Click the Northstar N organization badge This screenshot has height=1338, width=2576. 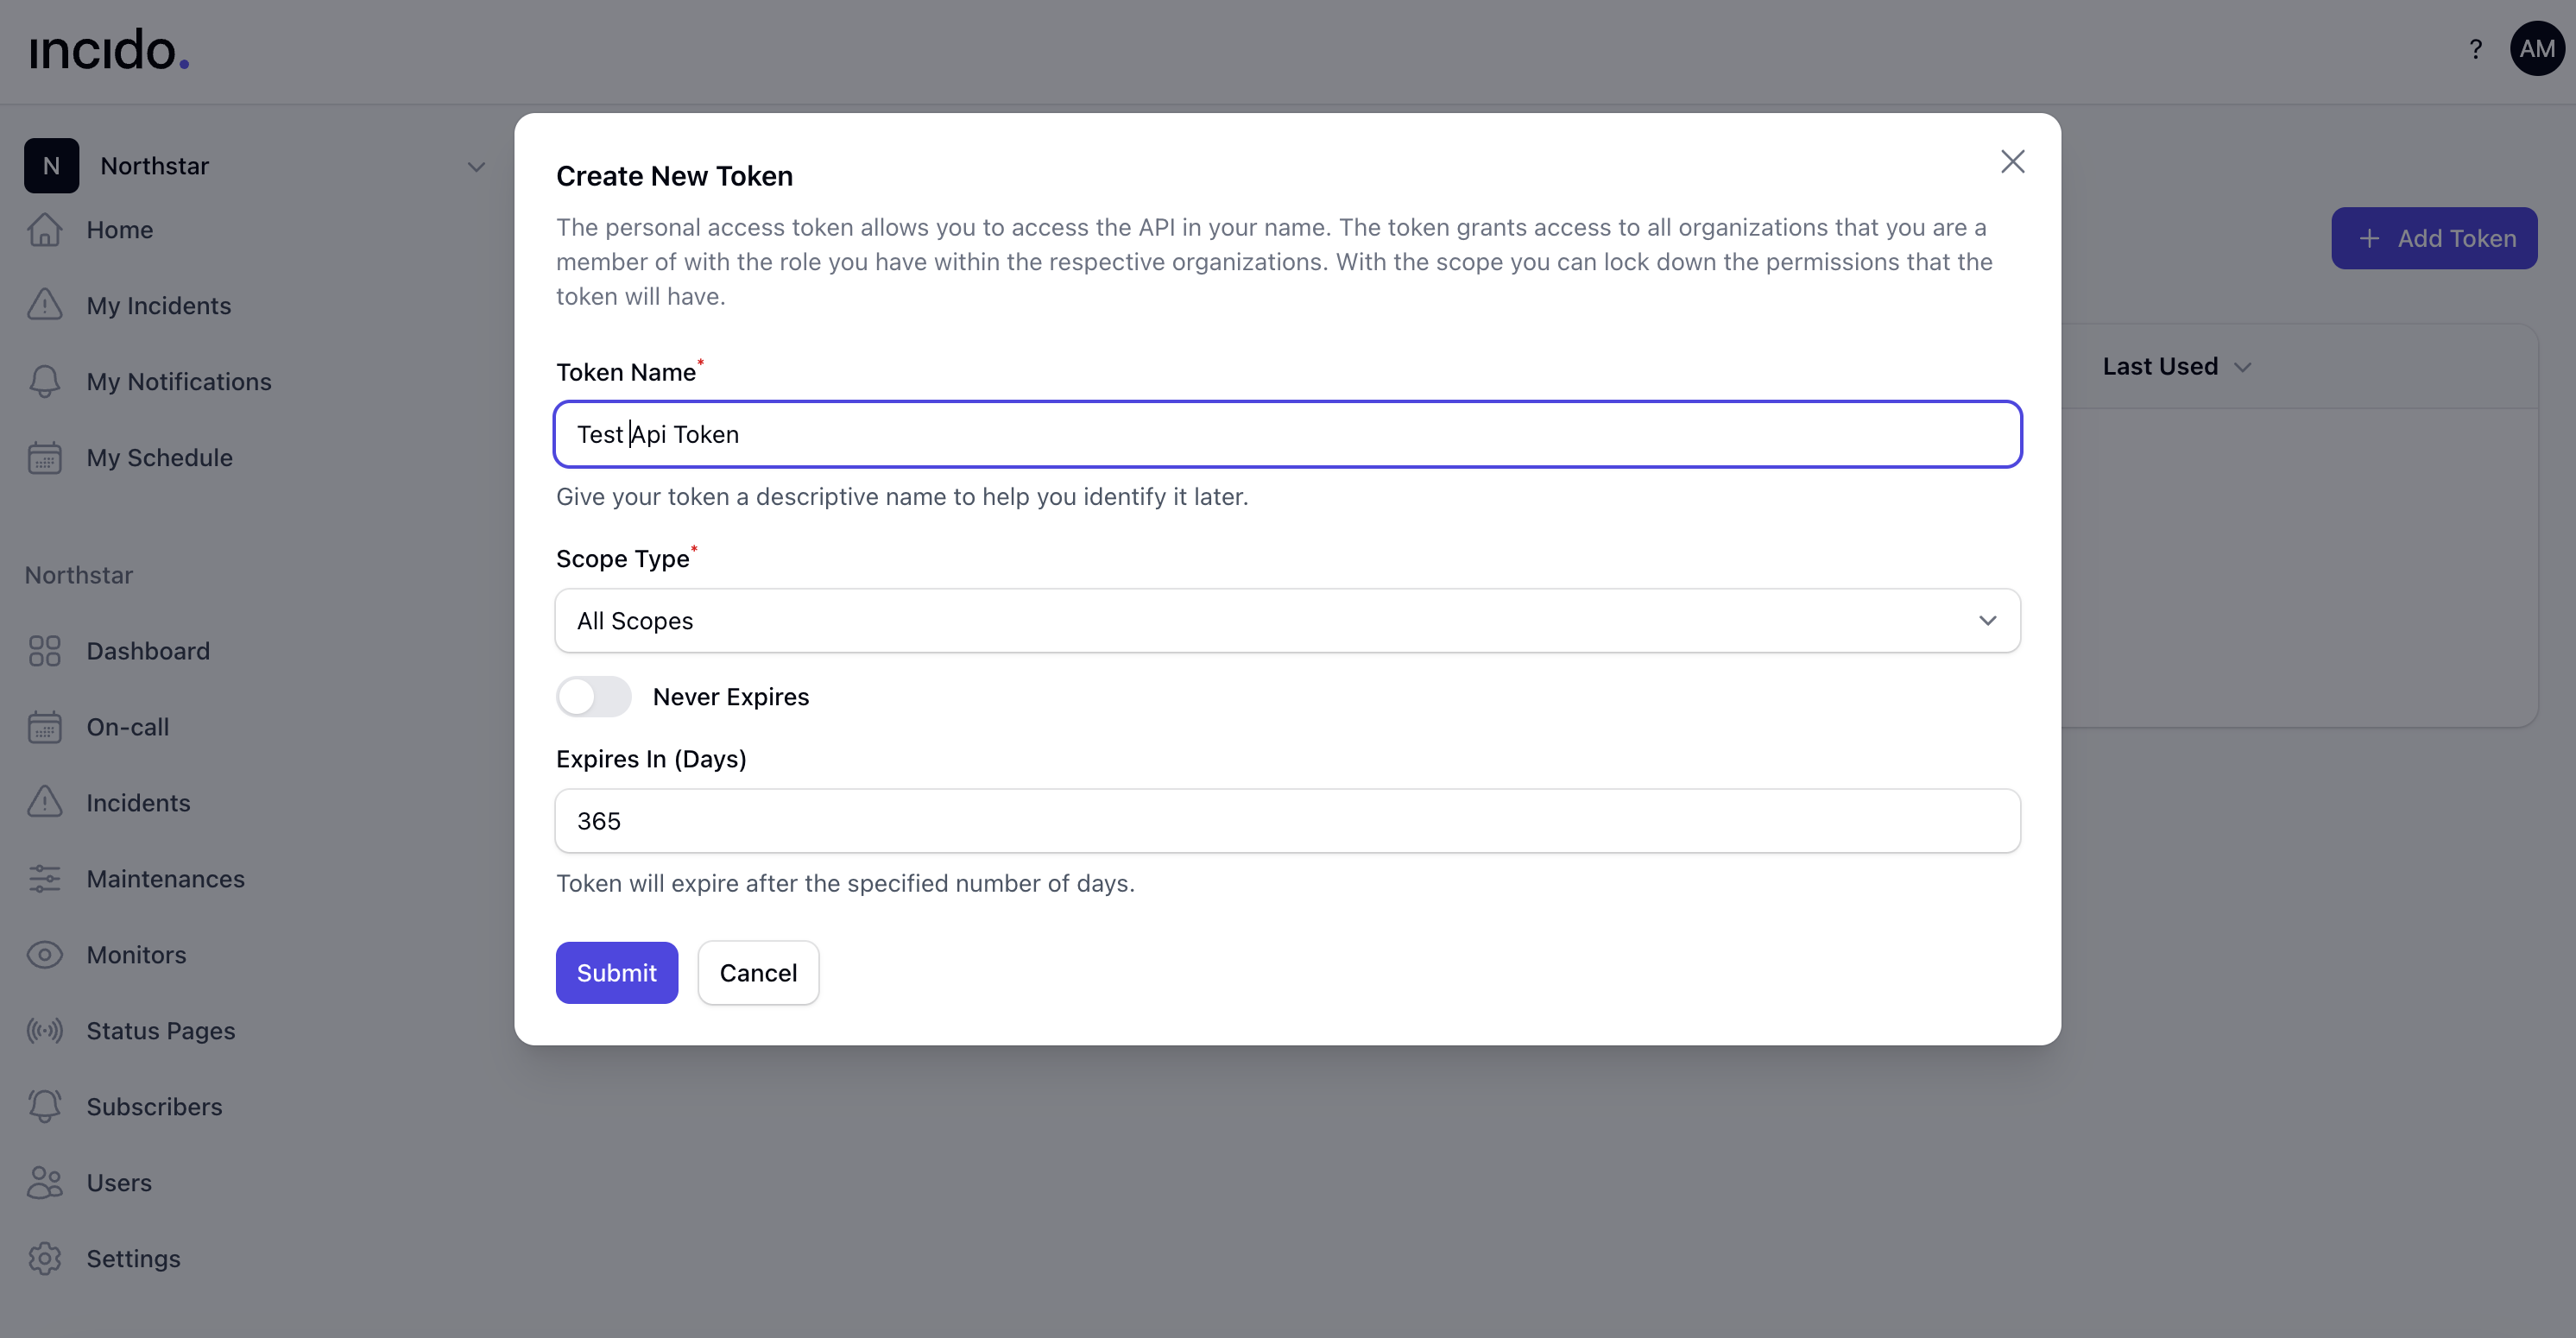point(52,166)
